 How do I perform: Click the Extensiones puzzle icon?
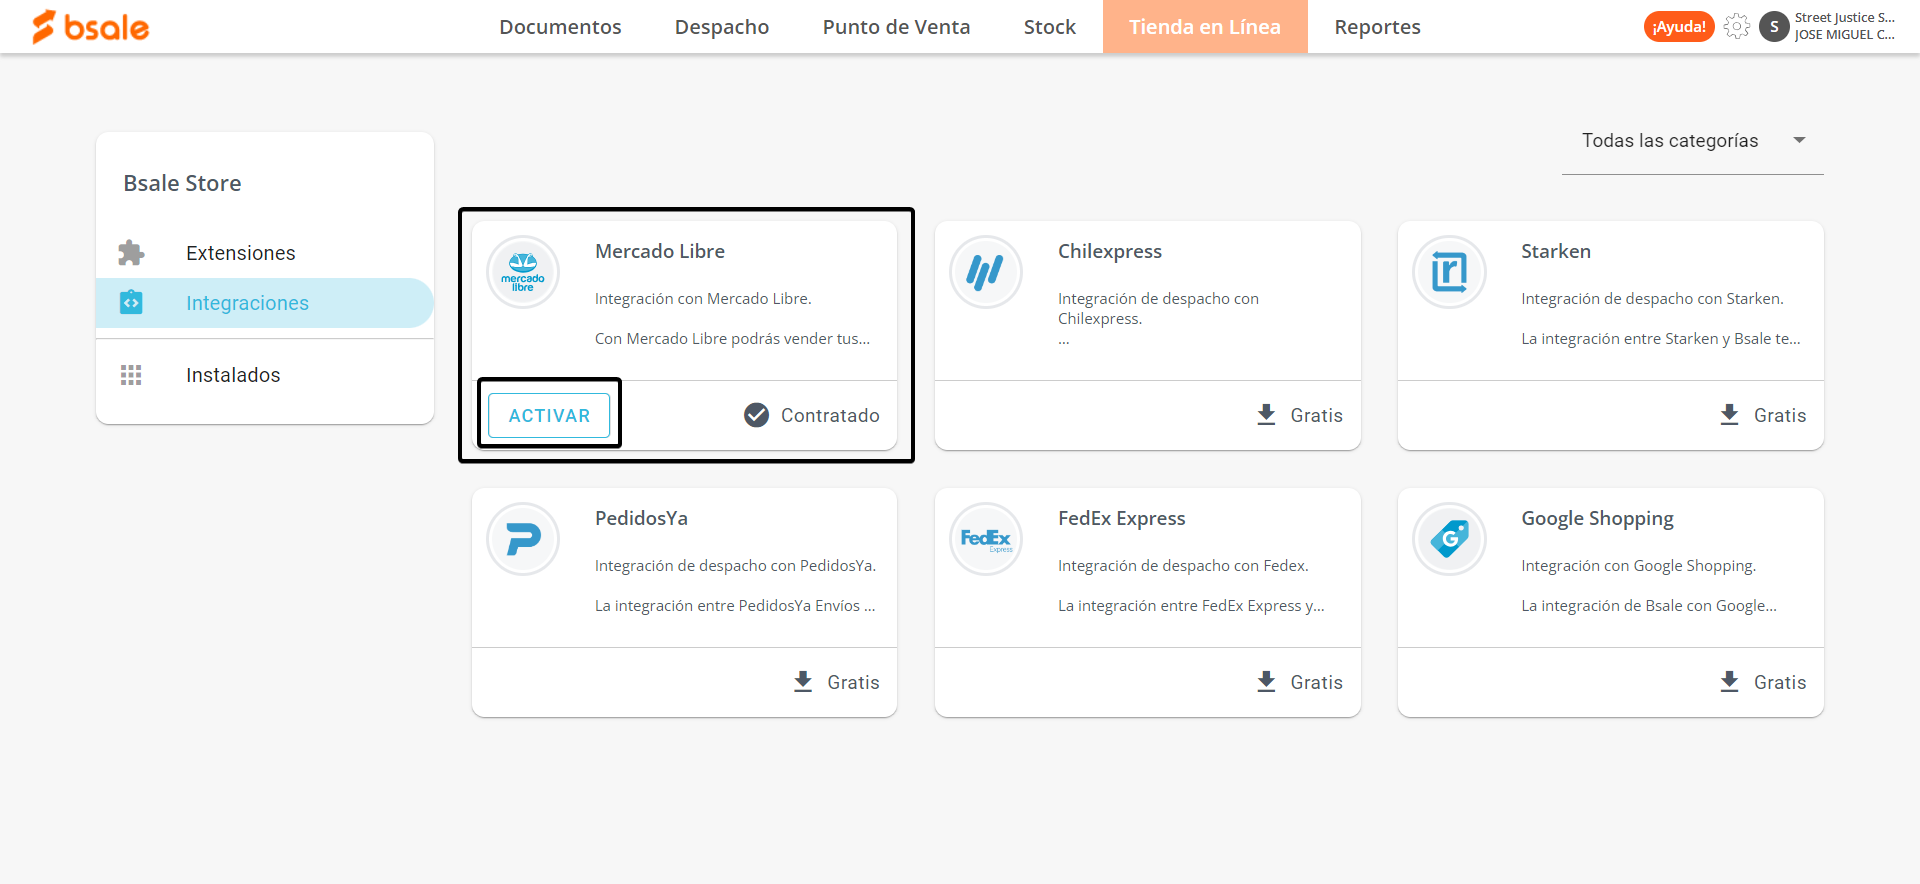[131, 253]
